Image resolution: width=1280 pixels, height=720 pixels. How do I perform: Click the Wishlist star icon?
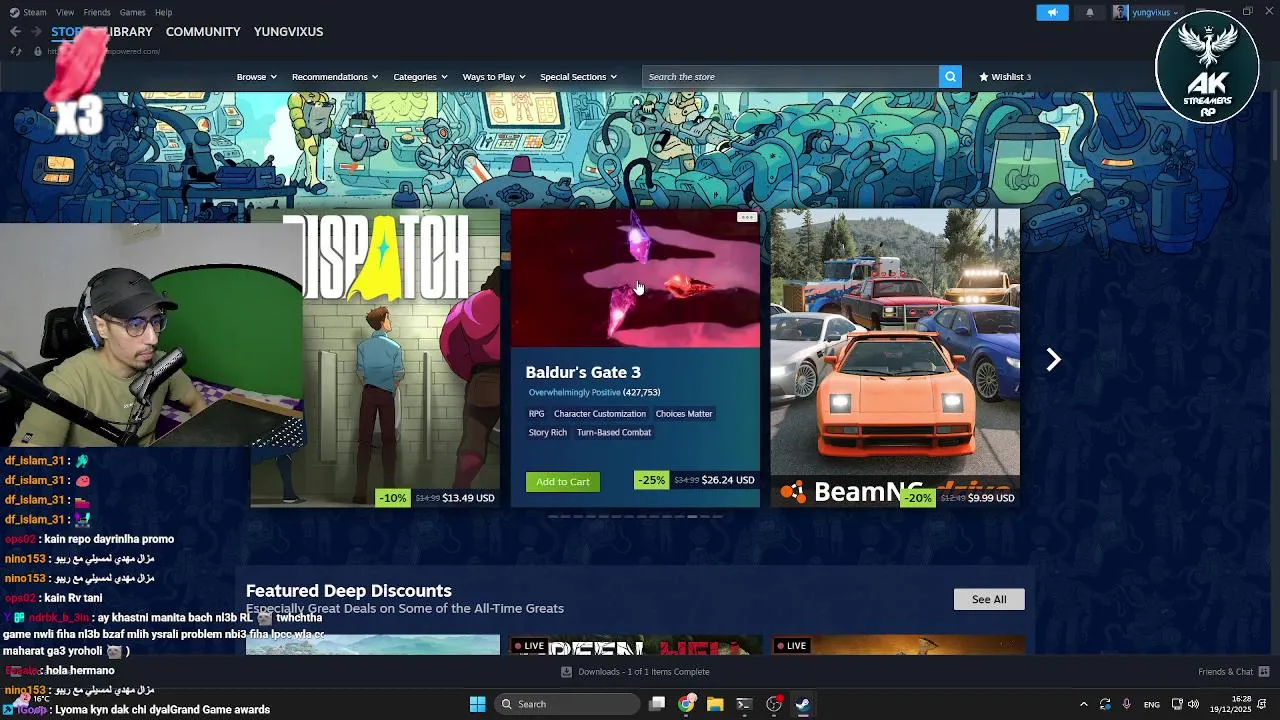984,76
